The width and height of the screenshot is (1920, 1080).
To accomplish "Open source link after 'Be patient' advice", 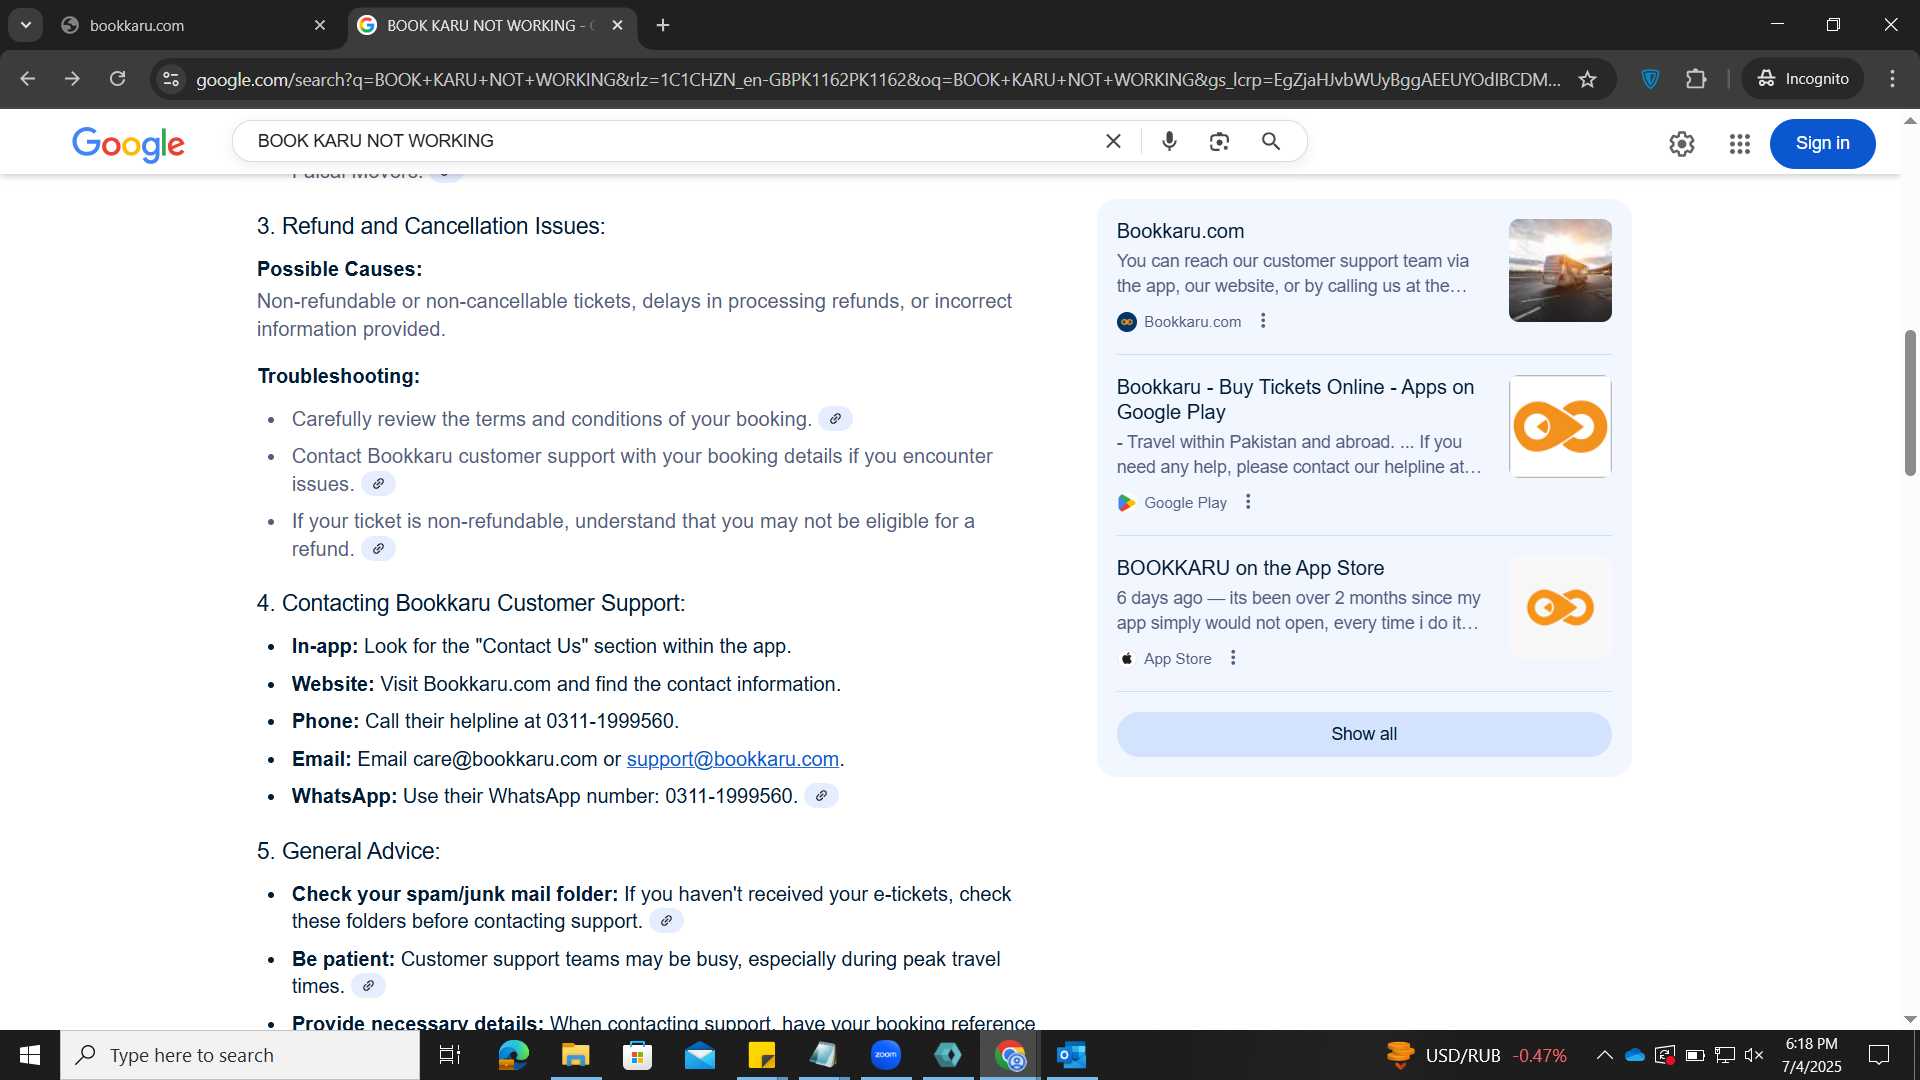I will pyautogui.click(x=368, y=986).
